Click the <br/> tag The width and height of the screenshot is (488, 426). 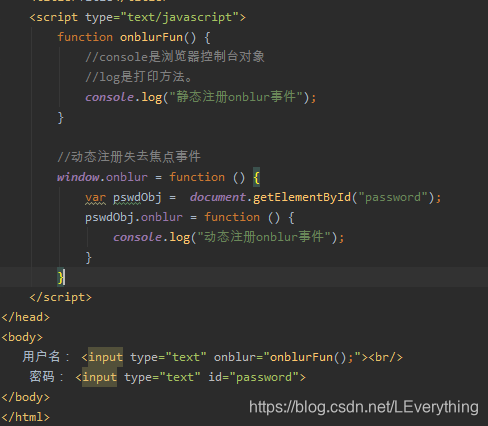point(386,357)
